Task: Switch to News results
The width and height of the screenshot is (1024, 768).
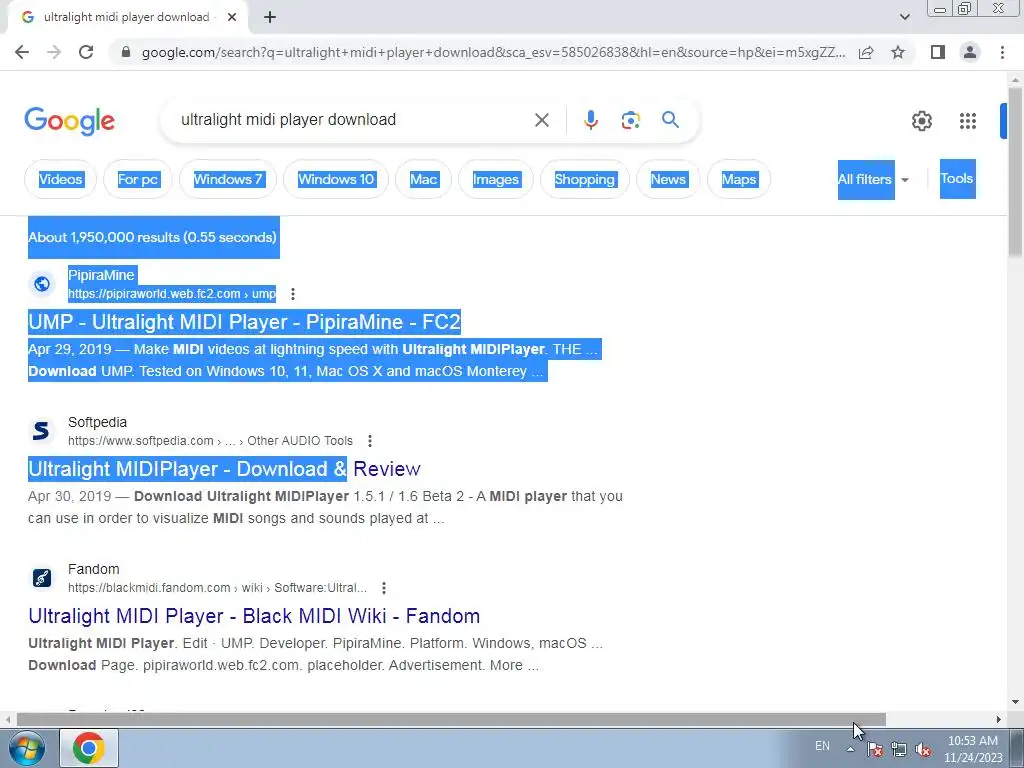Action: coord(668,179)
